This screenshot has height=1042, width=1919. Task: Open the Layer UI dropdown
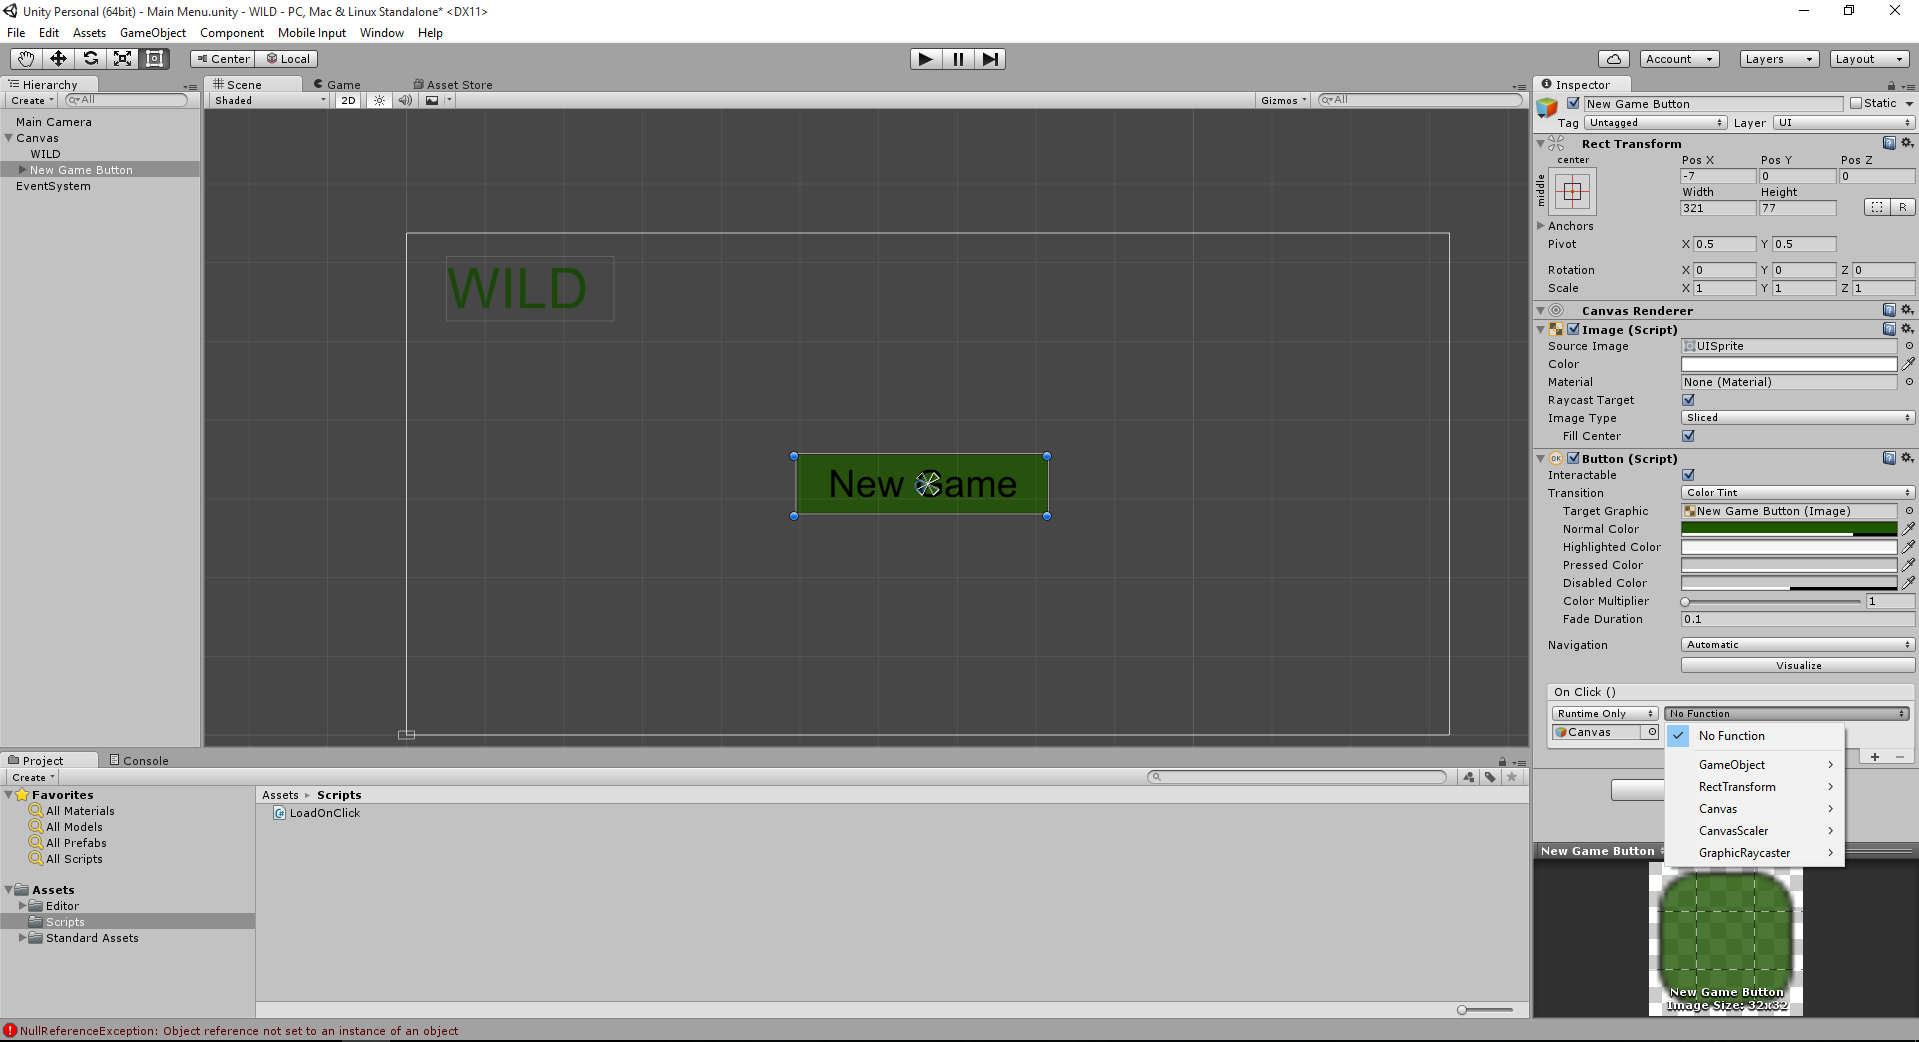click(x=1844, y=123)
